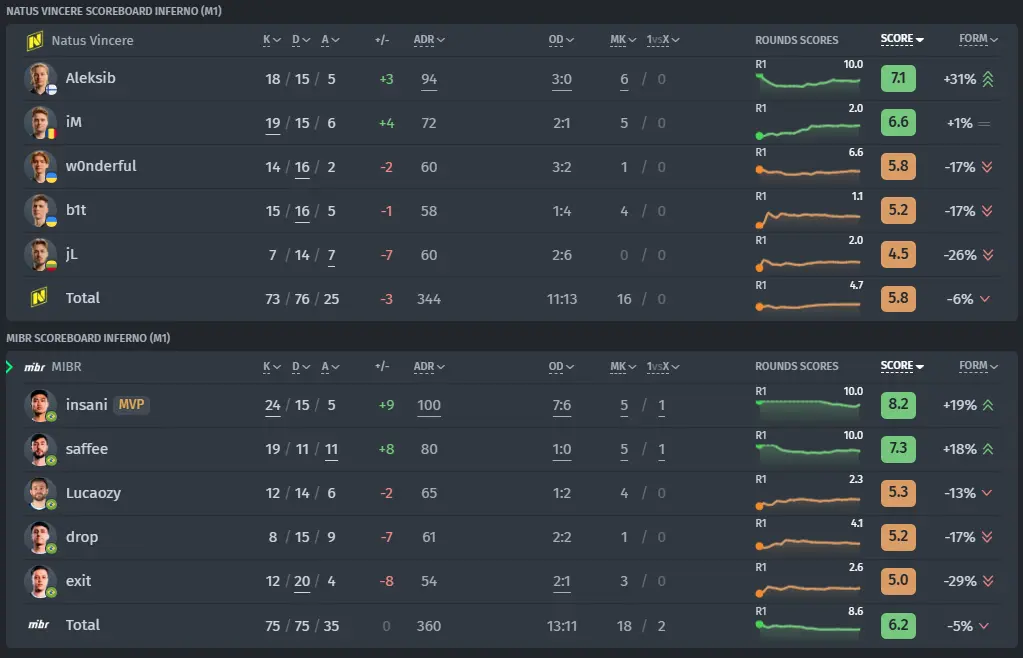Sort Natus Vincere table by FORM
This screenshot has width=1023, height=658.
(x=978, y=39)
